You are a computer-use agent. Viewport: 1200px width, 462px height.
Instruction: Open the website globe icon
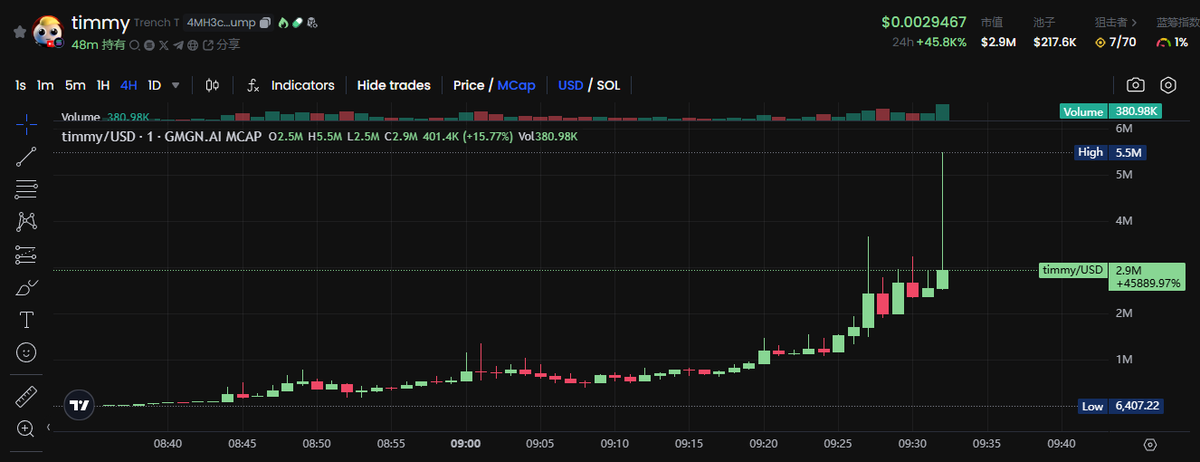pos(193,44)
